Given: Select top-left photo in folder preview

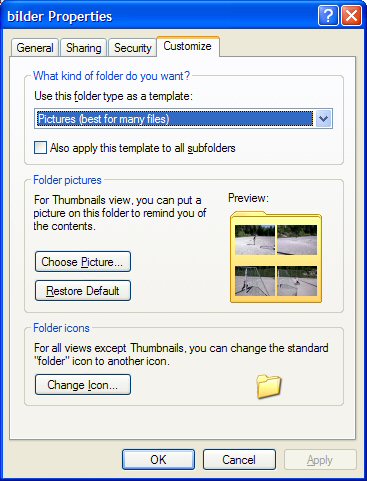Looking at the screenshot, I should pyautogui.click(x=255, y=240).
